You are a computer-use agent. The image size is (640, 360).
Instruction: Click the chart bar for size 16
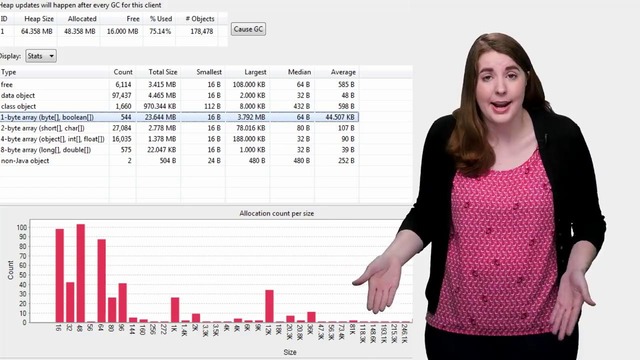click(60, 276)
